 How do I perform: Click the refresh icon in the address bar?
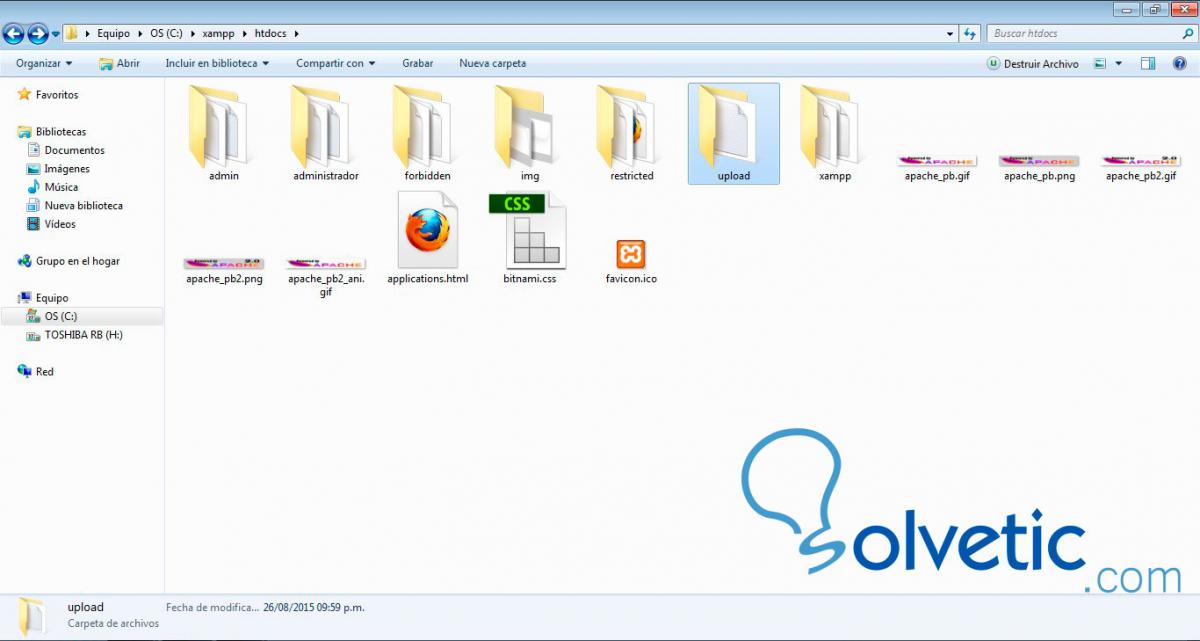click(x=969, y=33)
